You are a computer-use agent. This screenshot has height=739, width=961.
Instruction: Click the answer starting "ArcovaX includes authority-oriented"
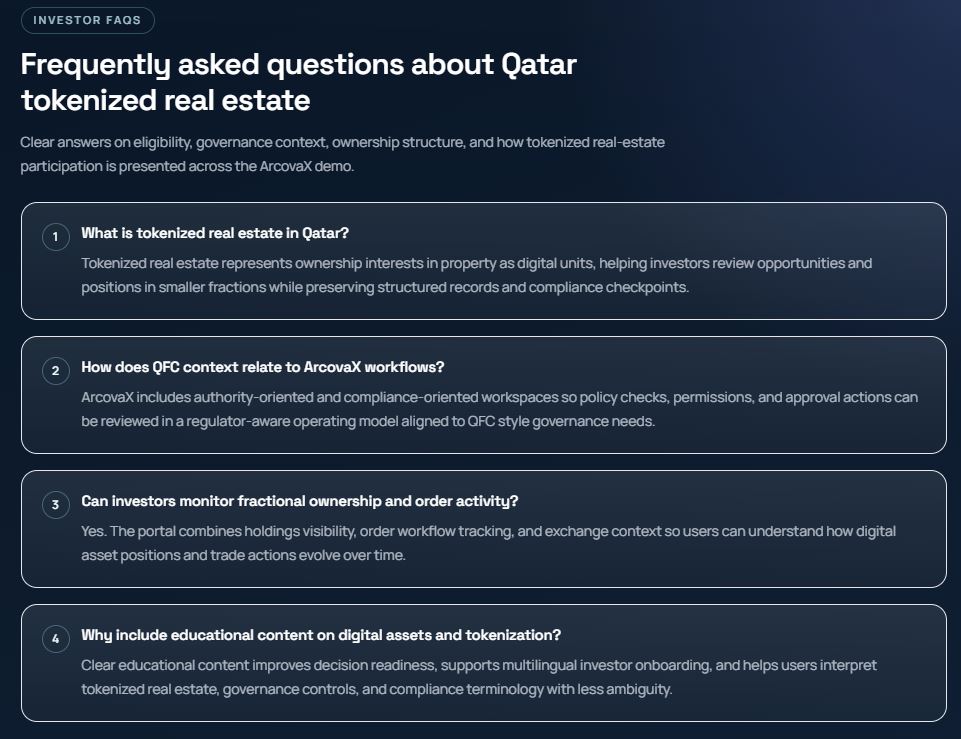[x=499, y=409]
